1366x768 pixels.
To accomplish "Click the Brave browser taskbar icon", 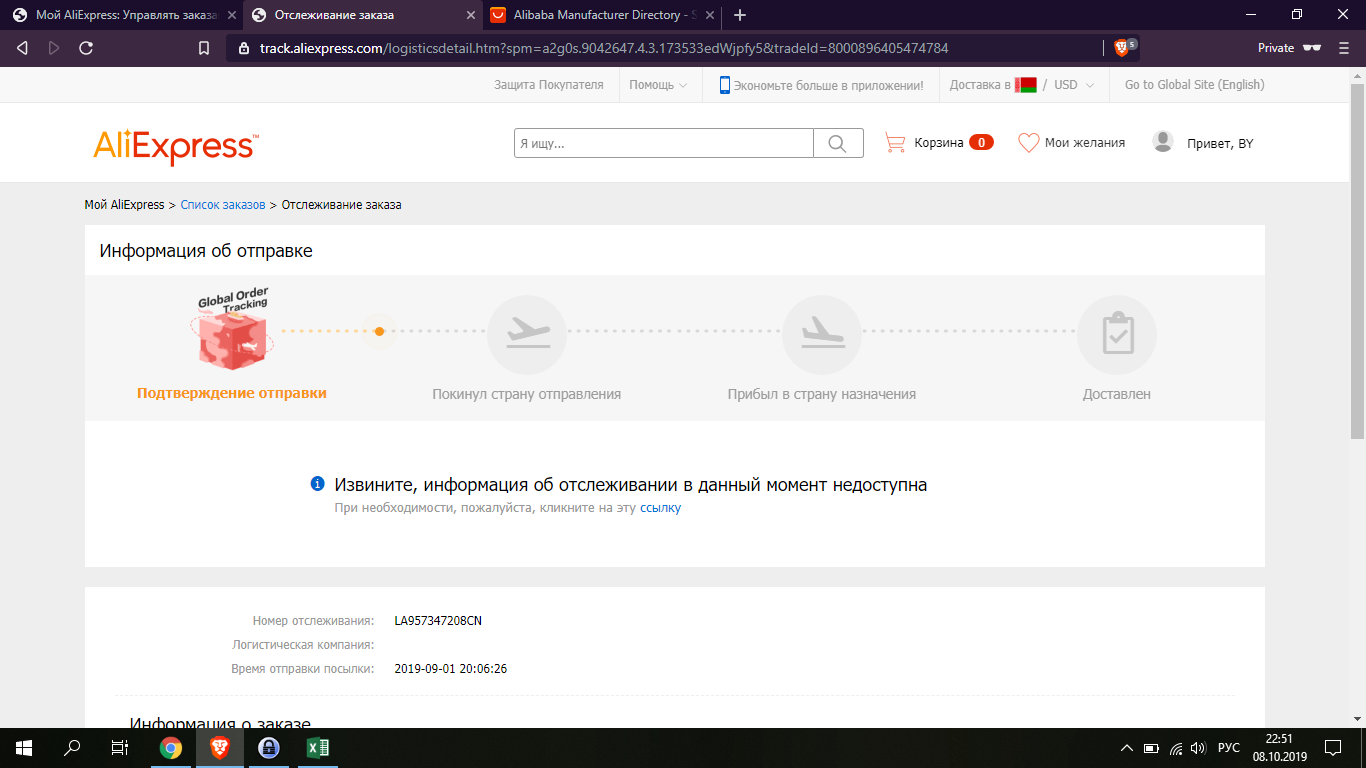I will 219,747.
